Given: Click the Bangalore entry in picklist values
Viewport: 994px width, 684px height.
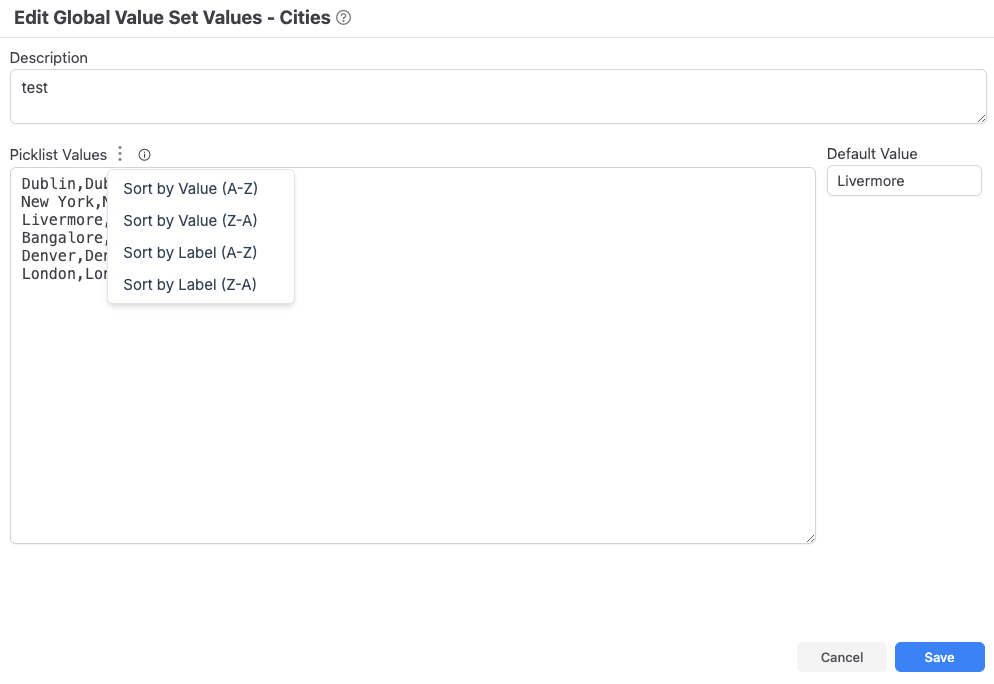Looking at the screenshot, I should pyautogui.click(x=63, y=238).
